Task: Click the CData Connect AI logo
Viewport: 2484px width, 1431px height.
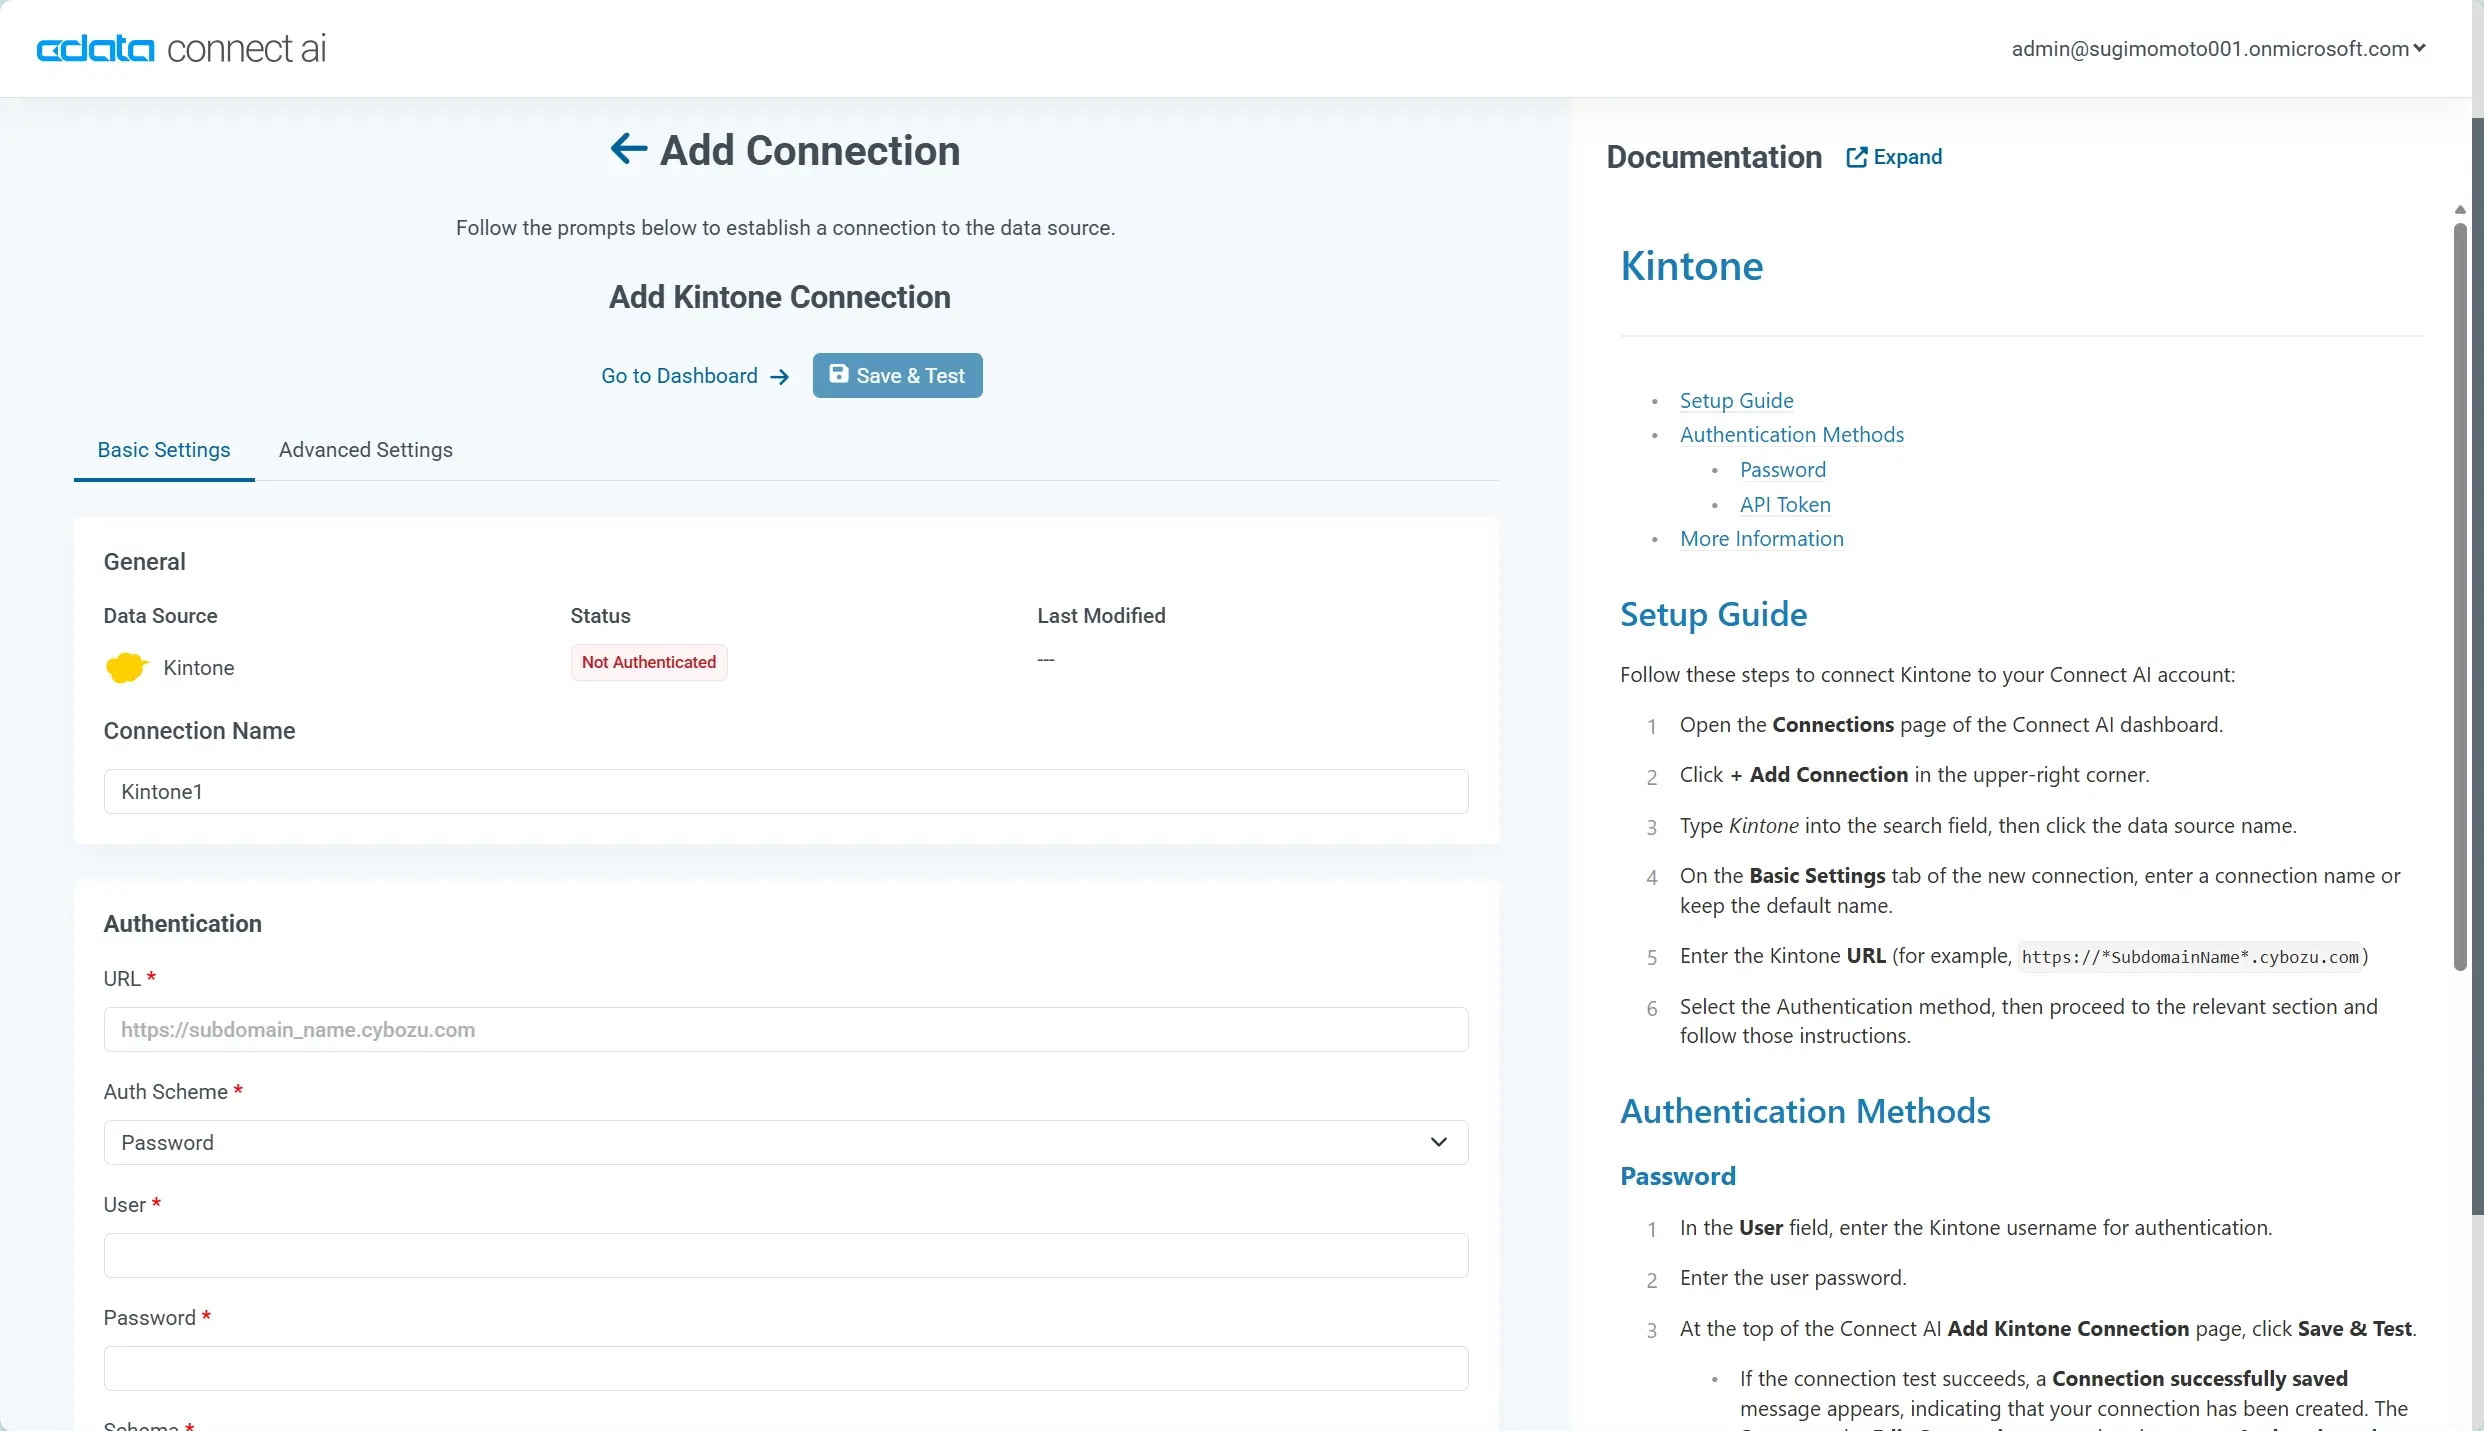Action: [180, 47]
